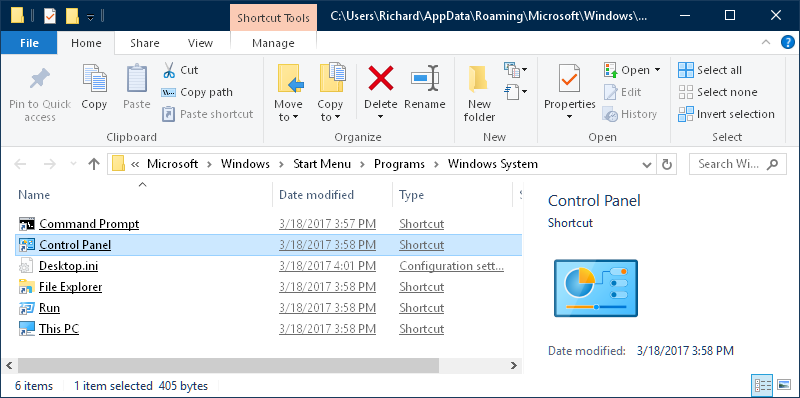800x398 pixels.
Task: Click Select all button
Action: pos(710,70)
